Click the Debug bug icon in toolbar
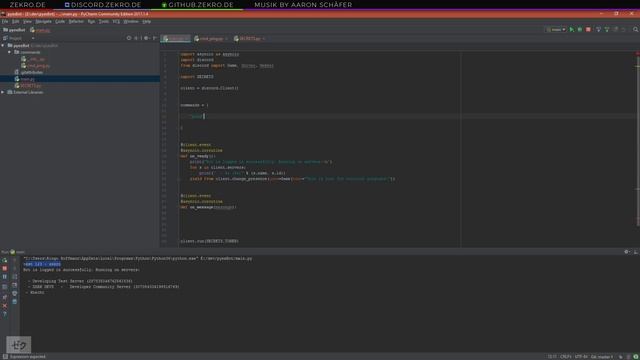Image resolution: width=640 pixels, height=360 pixels. 580,29
